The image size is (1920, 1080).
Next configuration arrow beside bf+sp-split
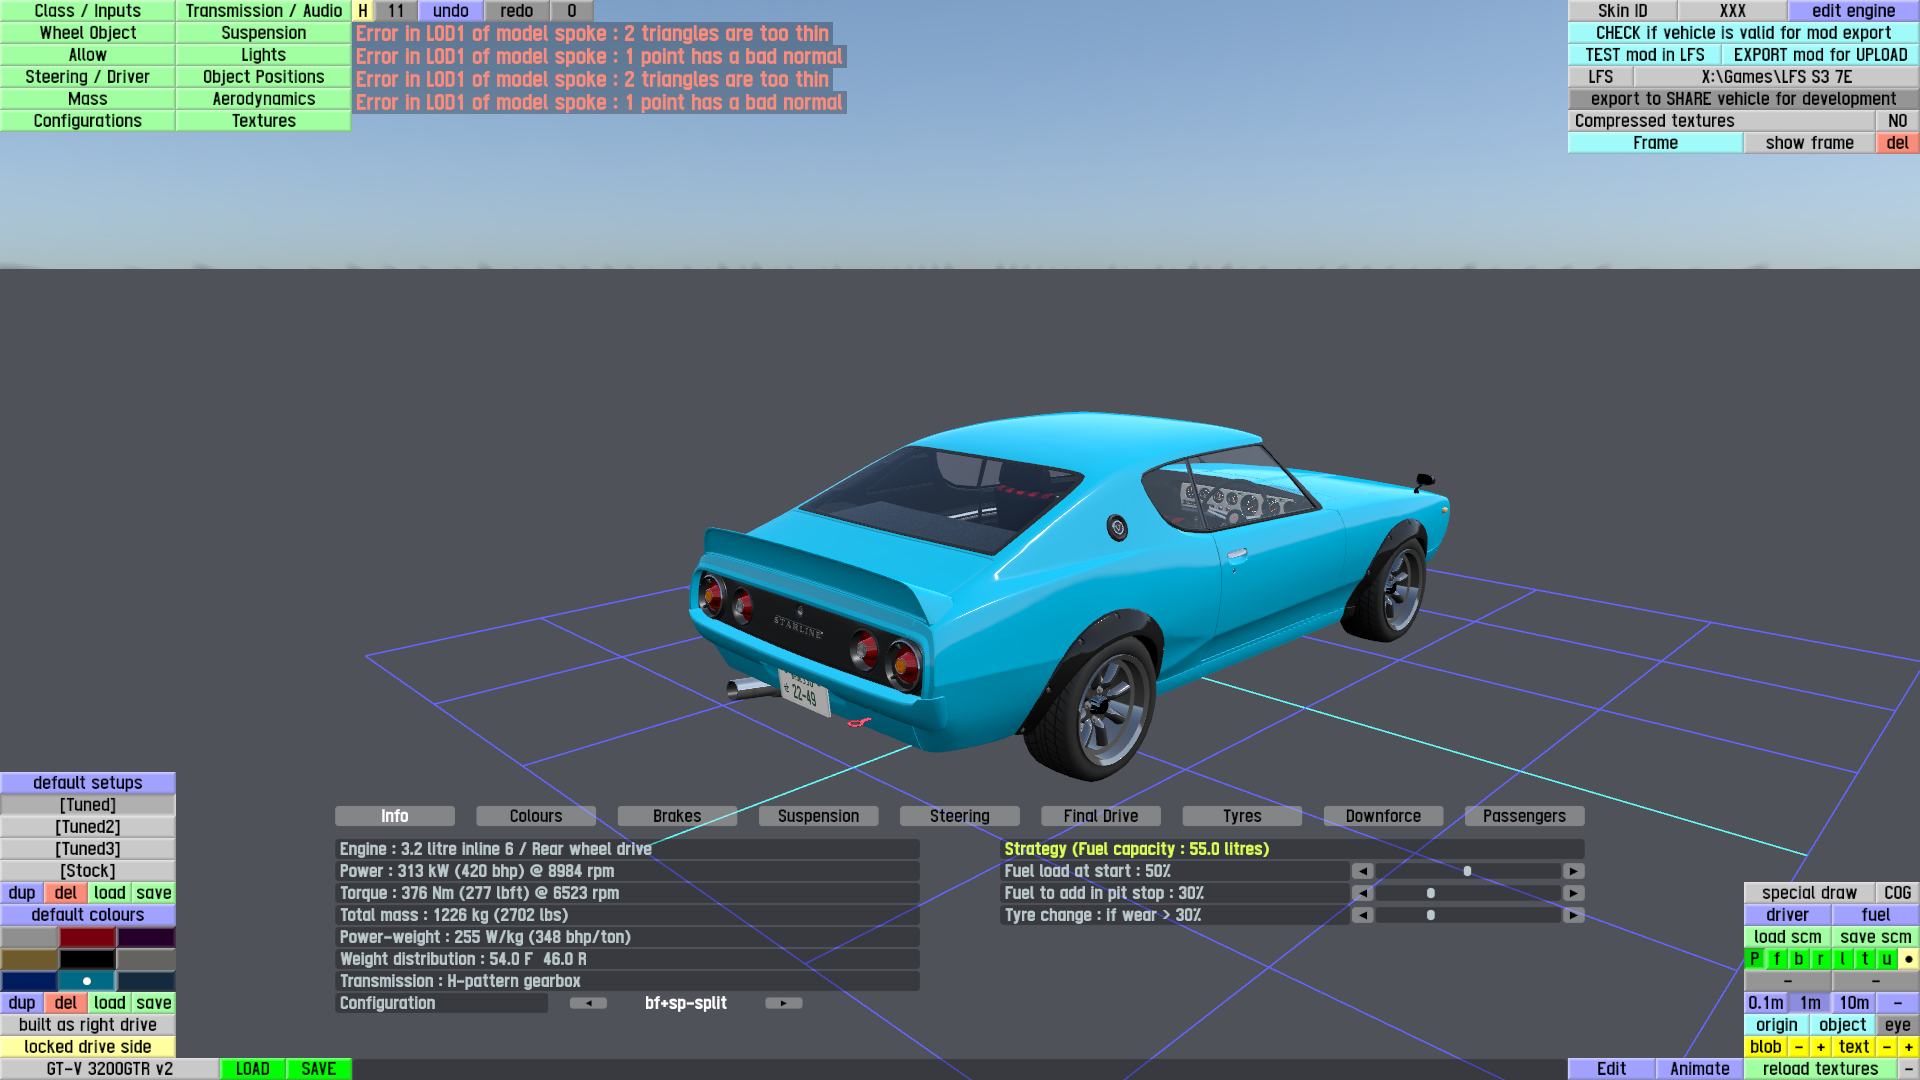tap(783, 1003)
